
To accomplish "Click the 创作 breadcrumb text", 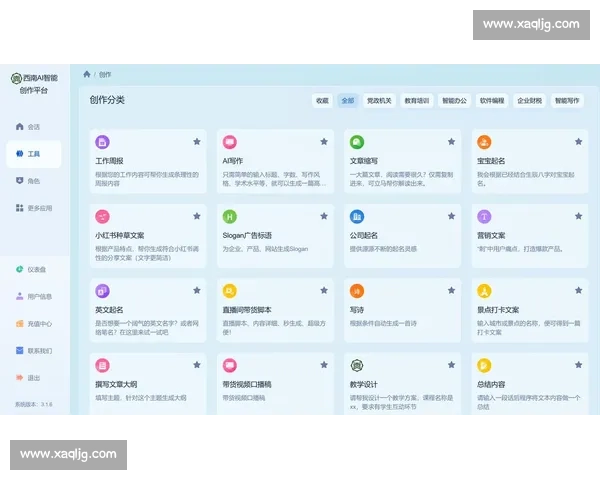I will [x=105, y=74].
